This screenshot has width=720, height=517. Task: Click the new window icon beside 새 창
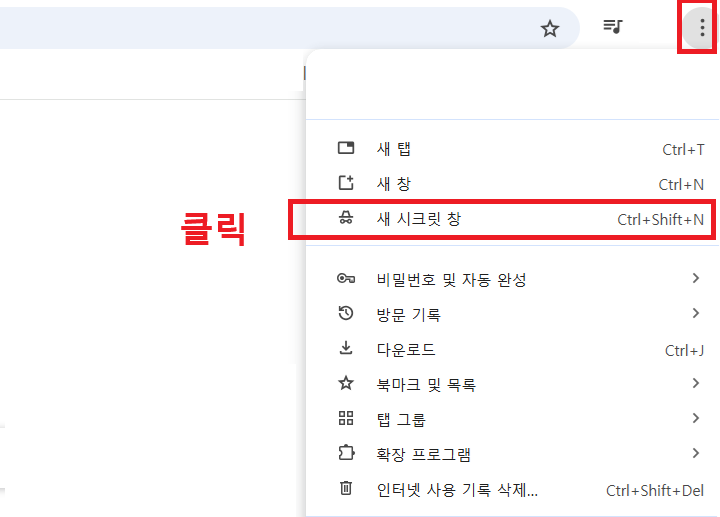(346, 183)
